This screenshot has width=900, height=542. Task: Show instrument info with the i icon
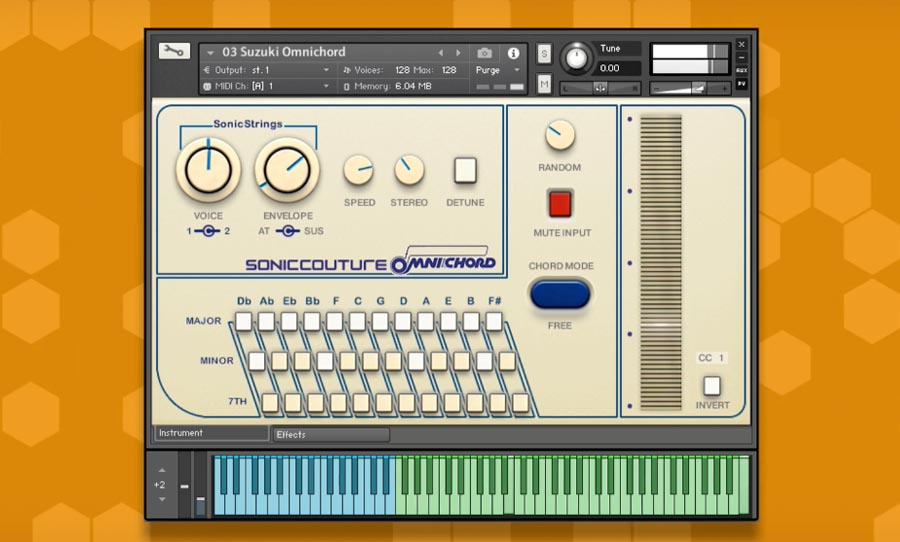click(513, 53)
